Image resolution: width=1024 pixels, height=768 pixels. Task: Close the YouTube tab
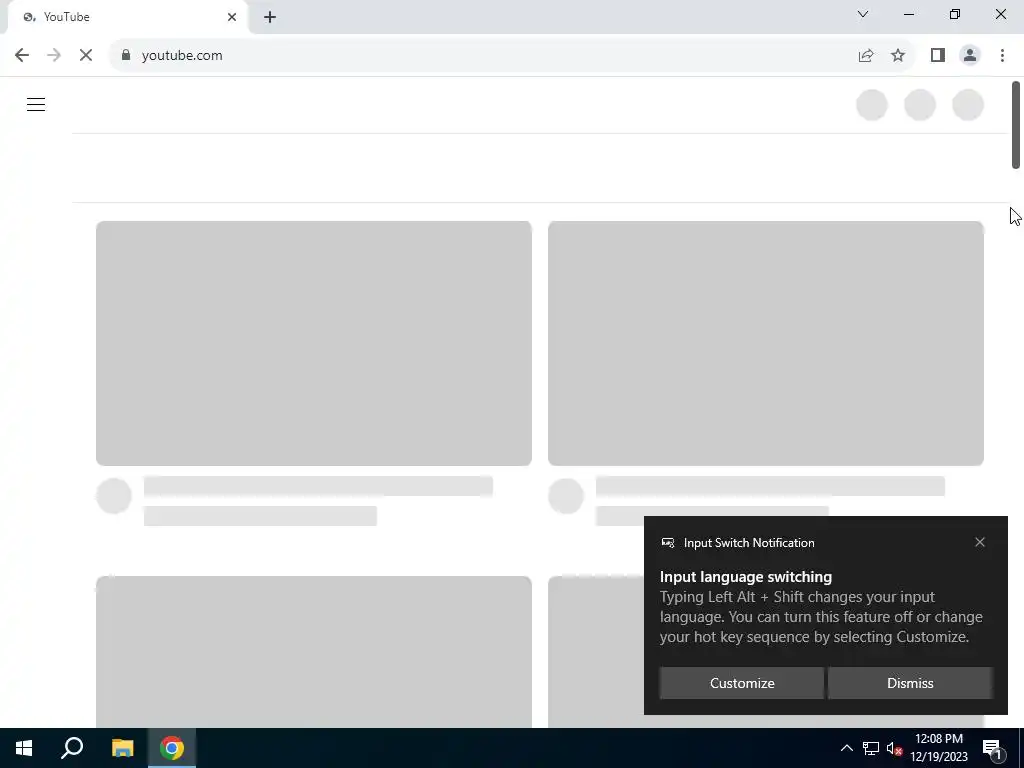(232, 17)
